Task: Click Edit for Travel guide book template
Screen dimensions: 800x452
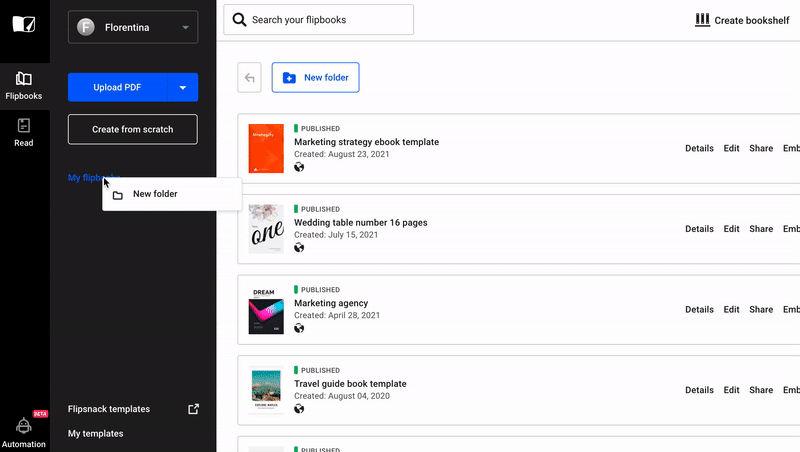Action: [x=731, y=390]
